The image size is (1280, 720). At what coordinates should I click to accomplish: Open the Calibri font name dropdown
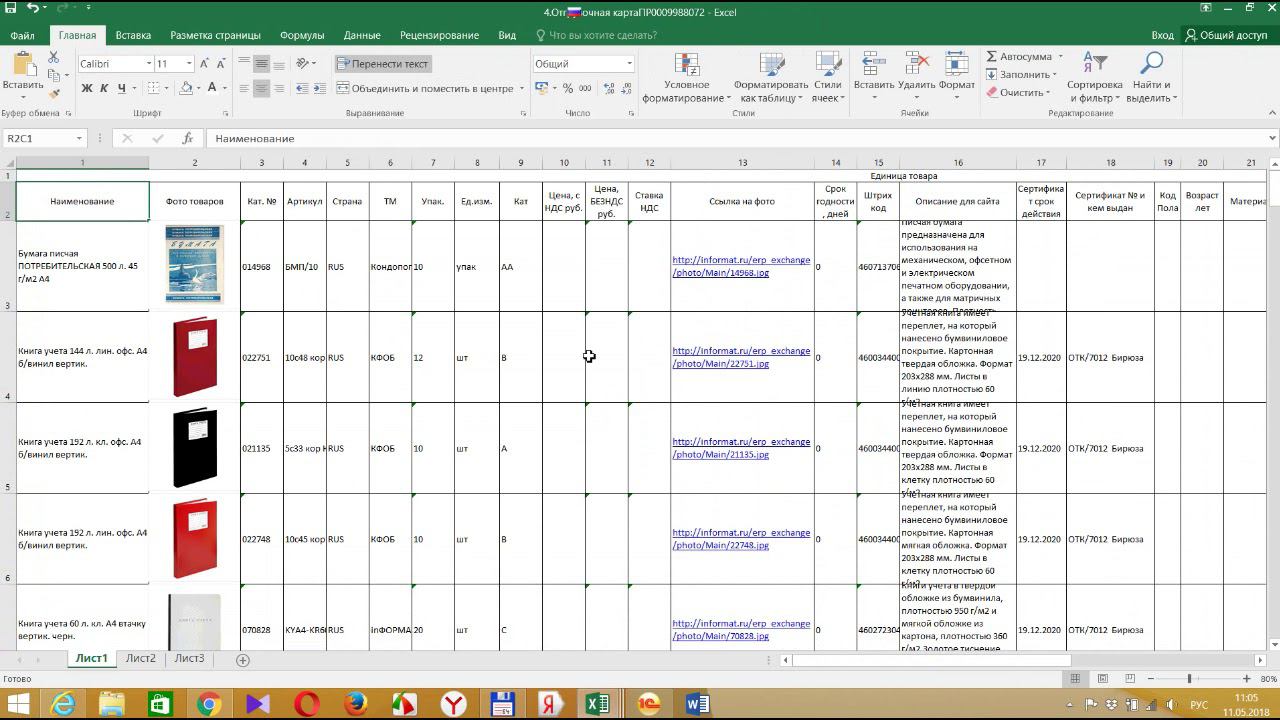pos(149,64)
